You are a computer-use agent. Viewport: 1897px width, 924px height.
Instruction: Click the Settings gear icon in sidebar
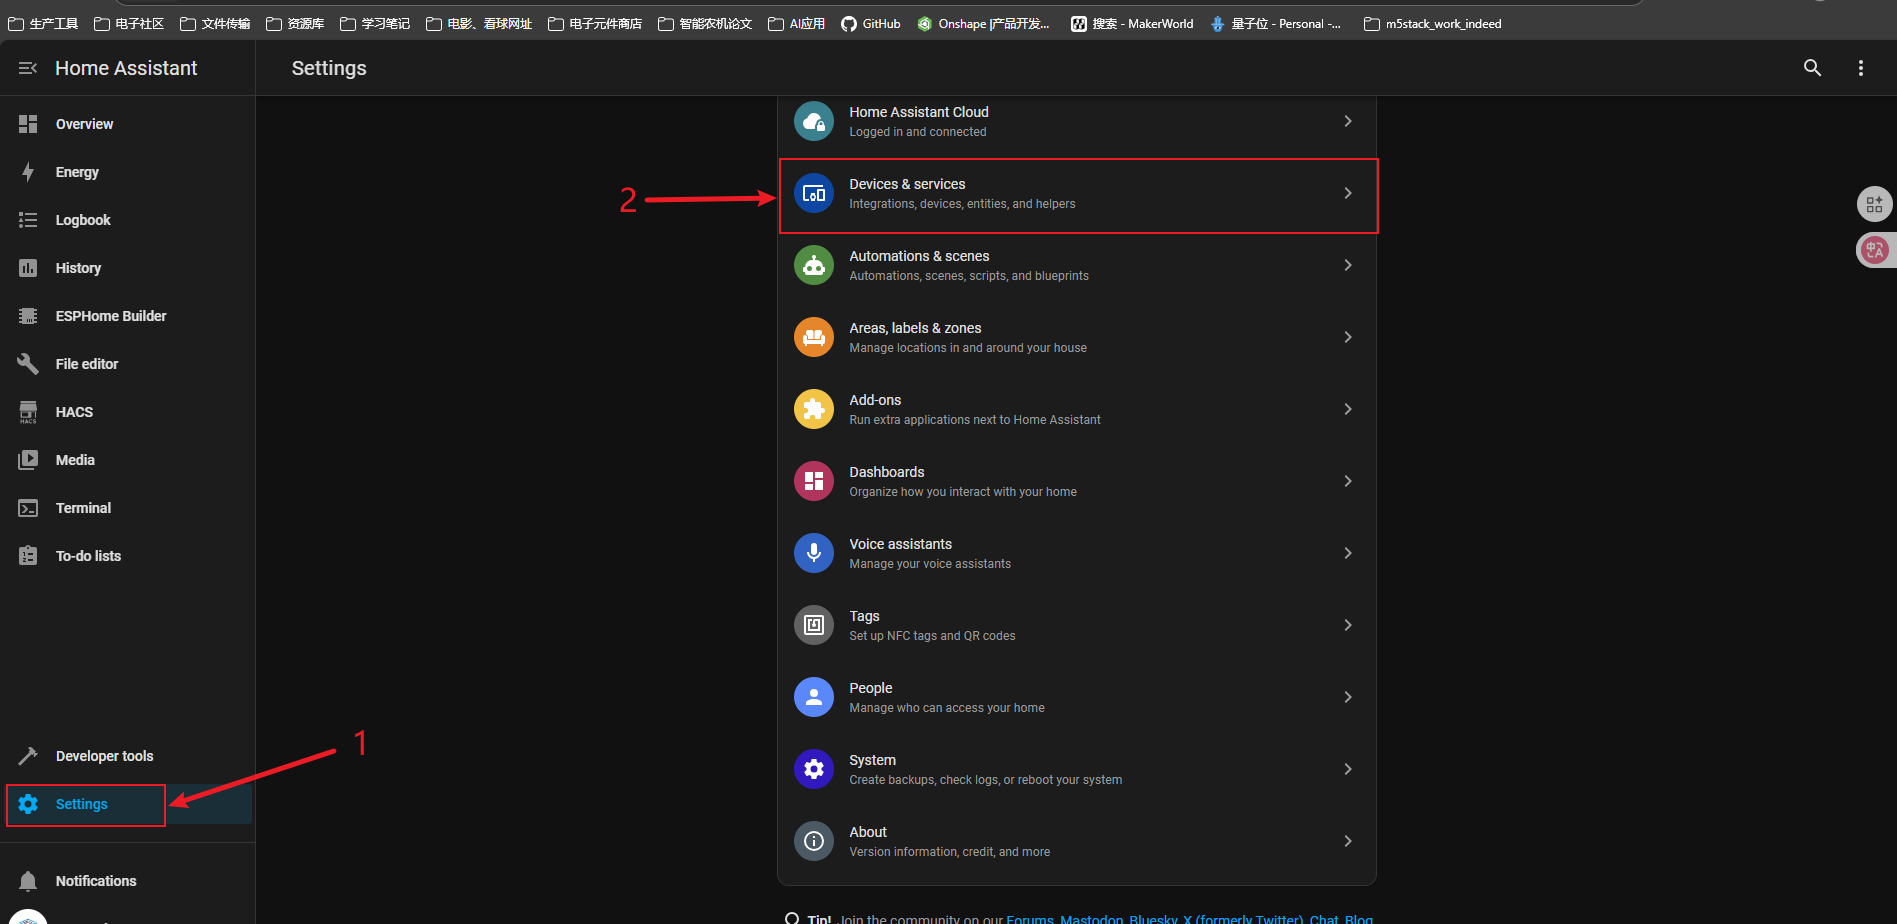28,804
